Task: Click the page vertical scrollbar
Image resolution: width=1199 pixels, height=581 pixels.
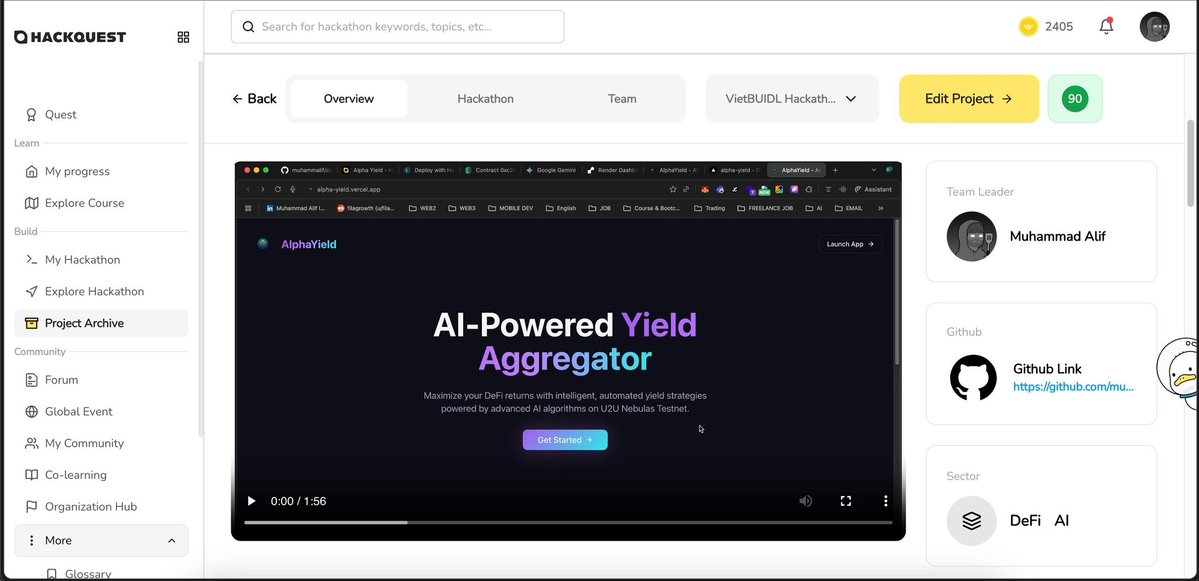Action: click(x=1191, y=163)
